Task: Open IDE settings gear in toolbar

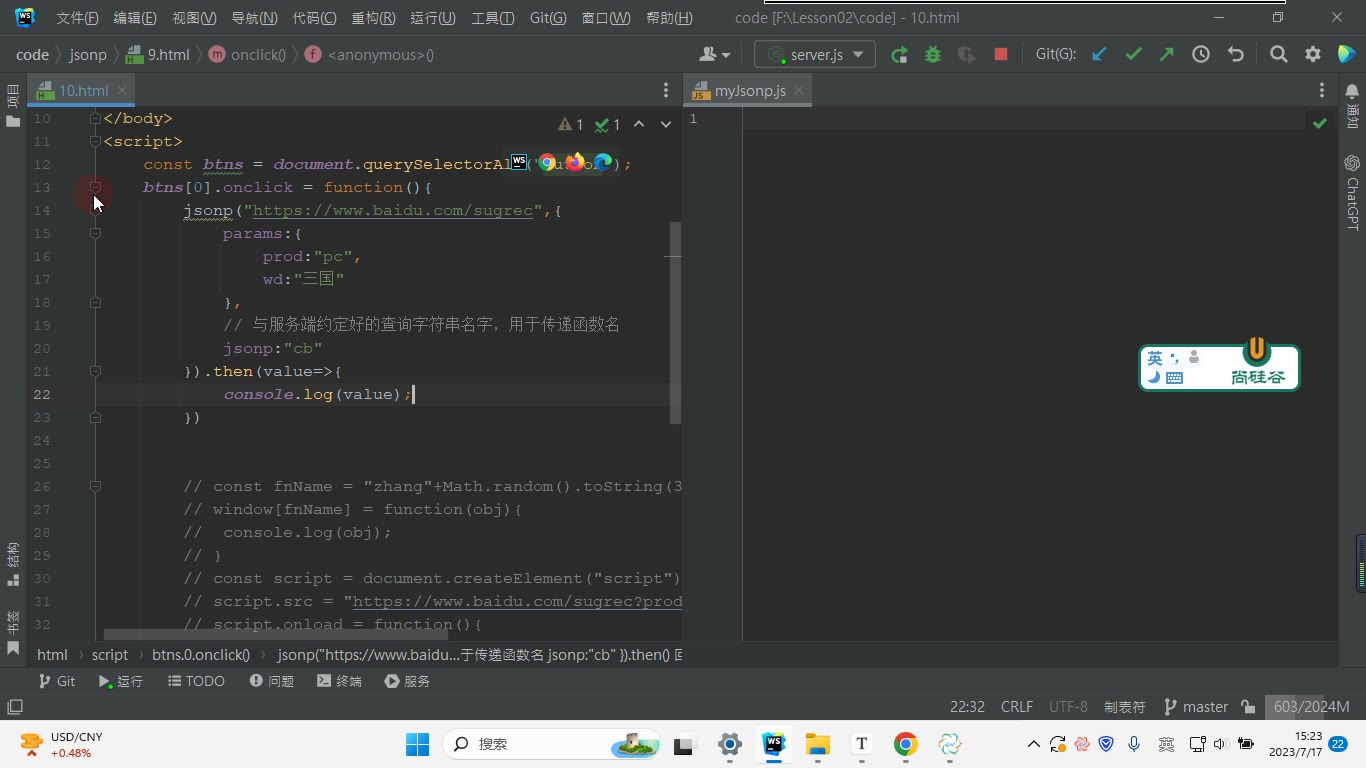Action: point(1313,55)
